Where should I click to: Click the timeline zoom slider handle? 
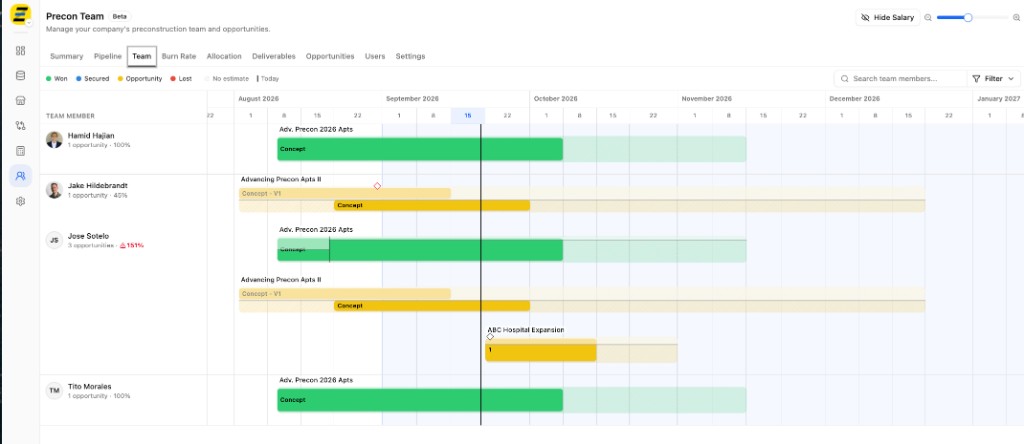pyautogui.click(x=968, y=18)
